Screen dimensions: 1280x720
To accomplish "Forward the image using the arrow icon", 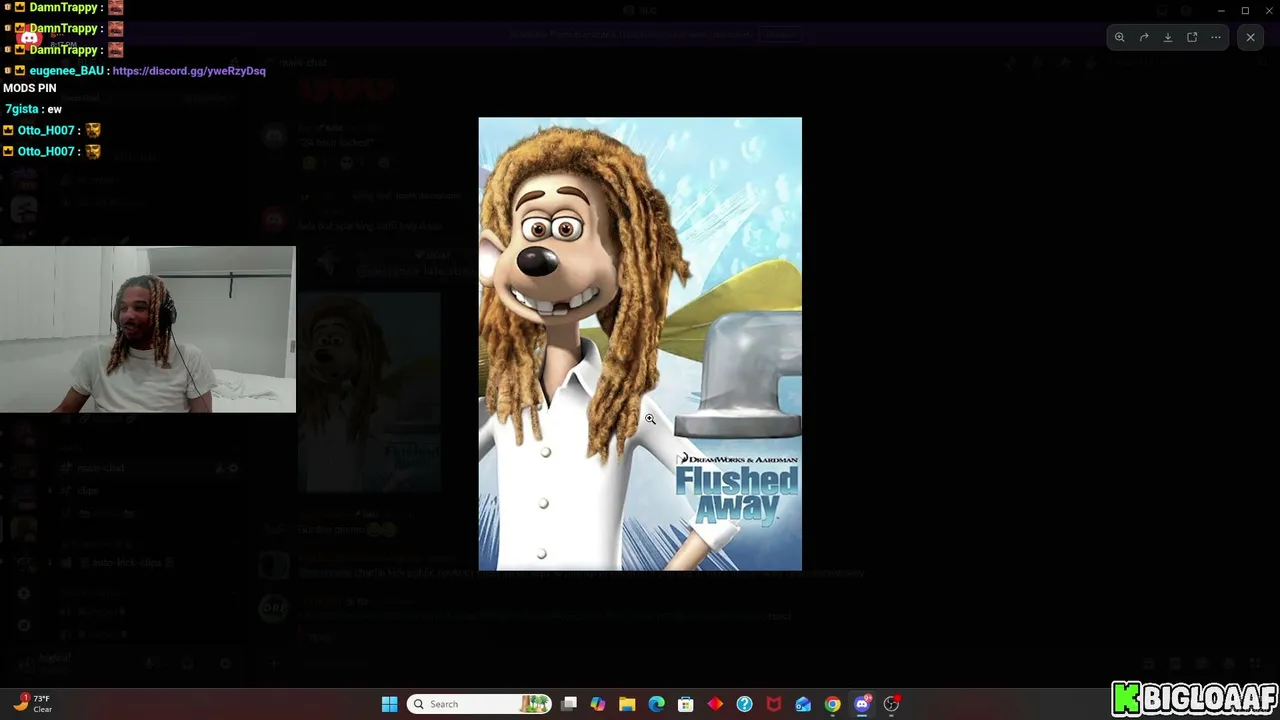I will 1144,38.
